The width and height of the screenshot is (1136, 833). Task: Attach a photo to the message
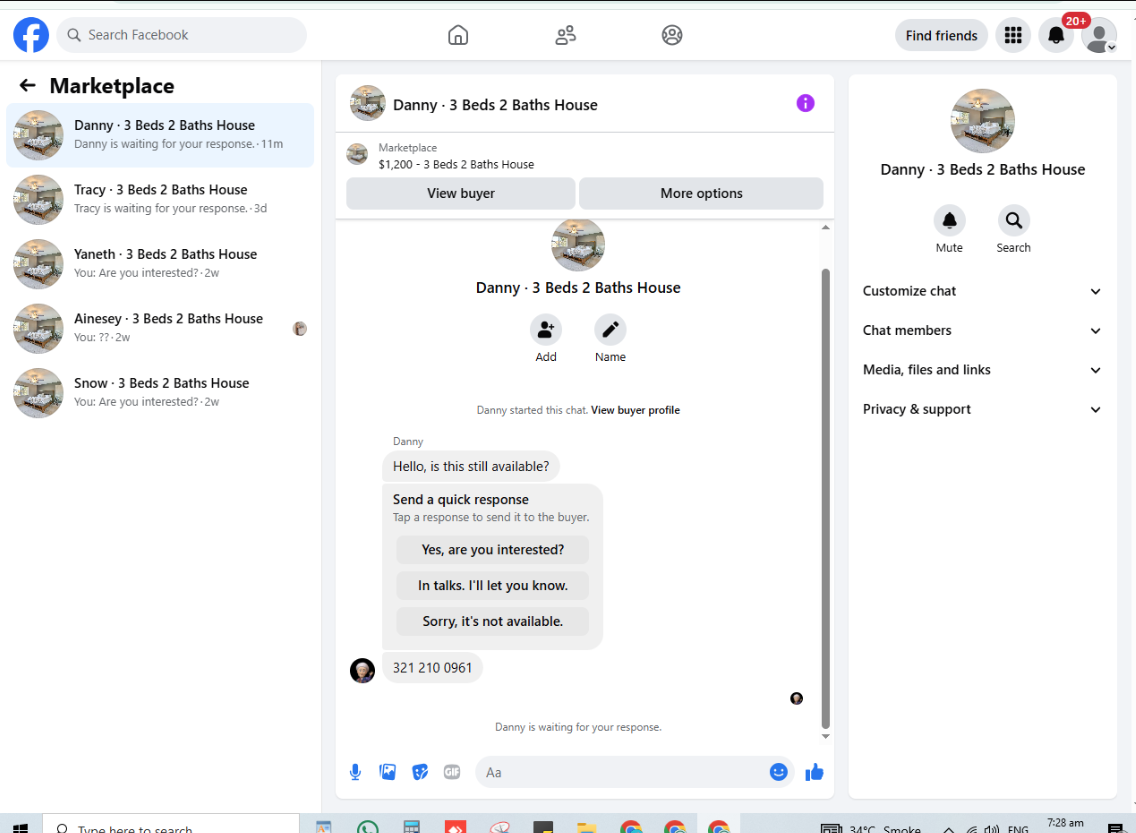[388, 772]
